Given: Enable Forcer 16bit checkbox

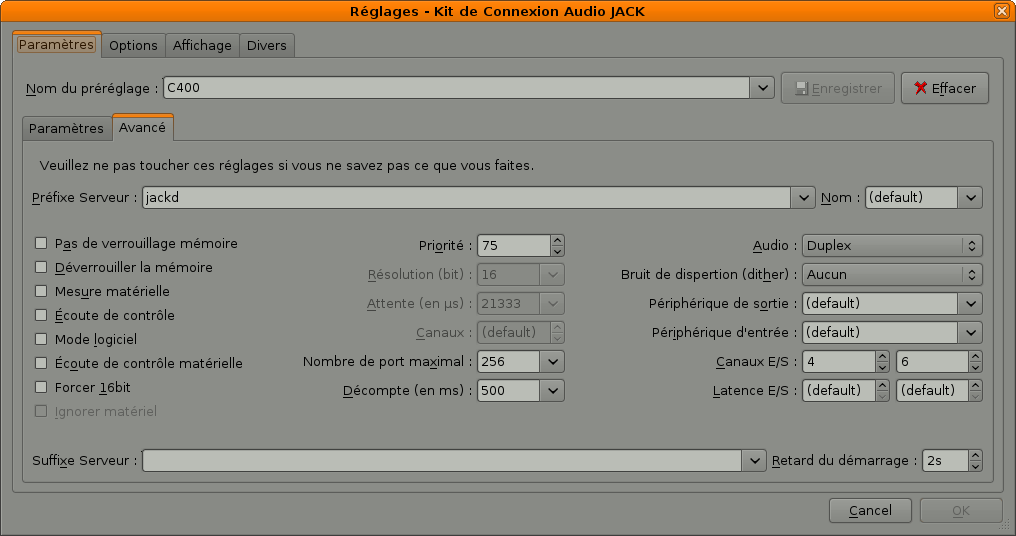Looking at the screenshot, I should [41, 387].
